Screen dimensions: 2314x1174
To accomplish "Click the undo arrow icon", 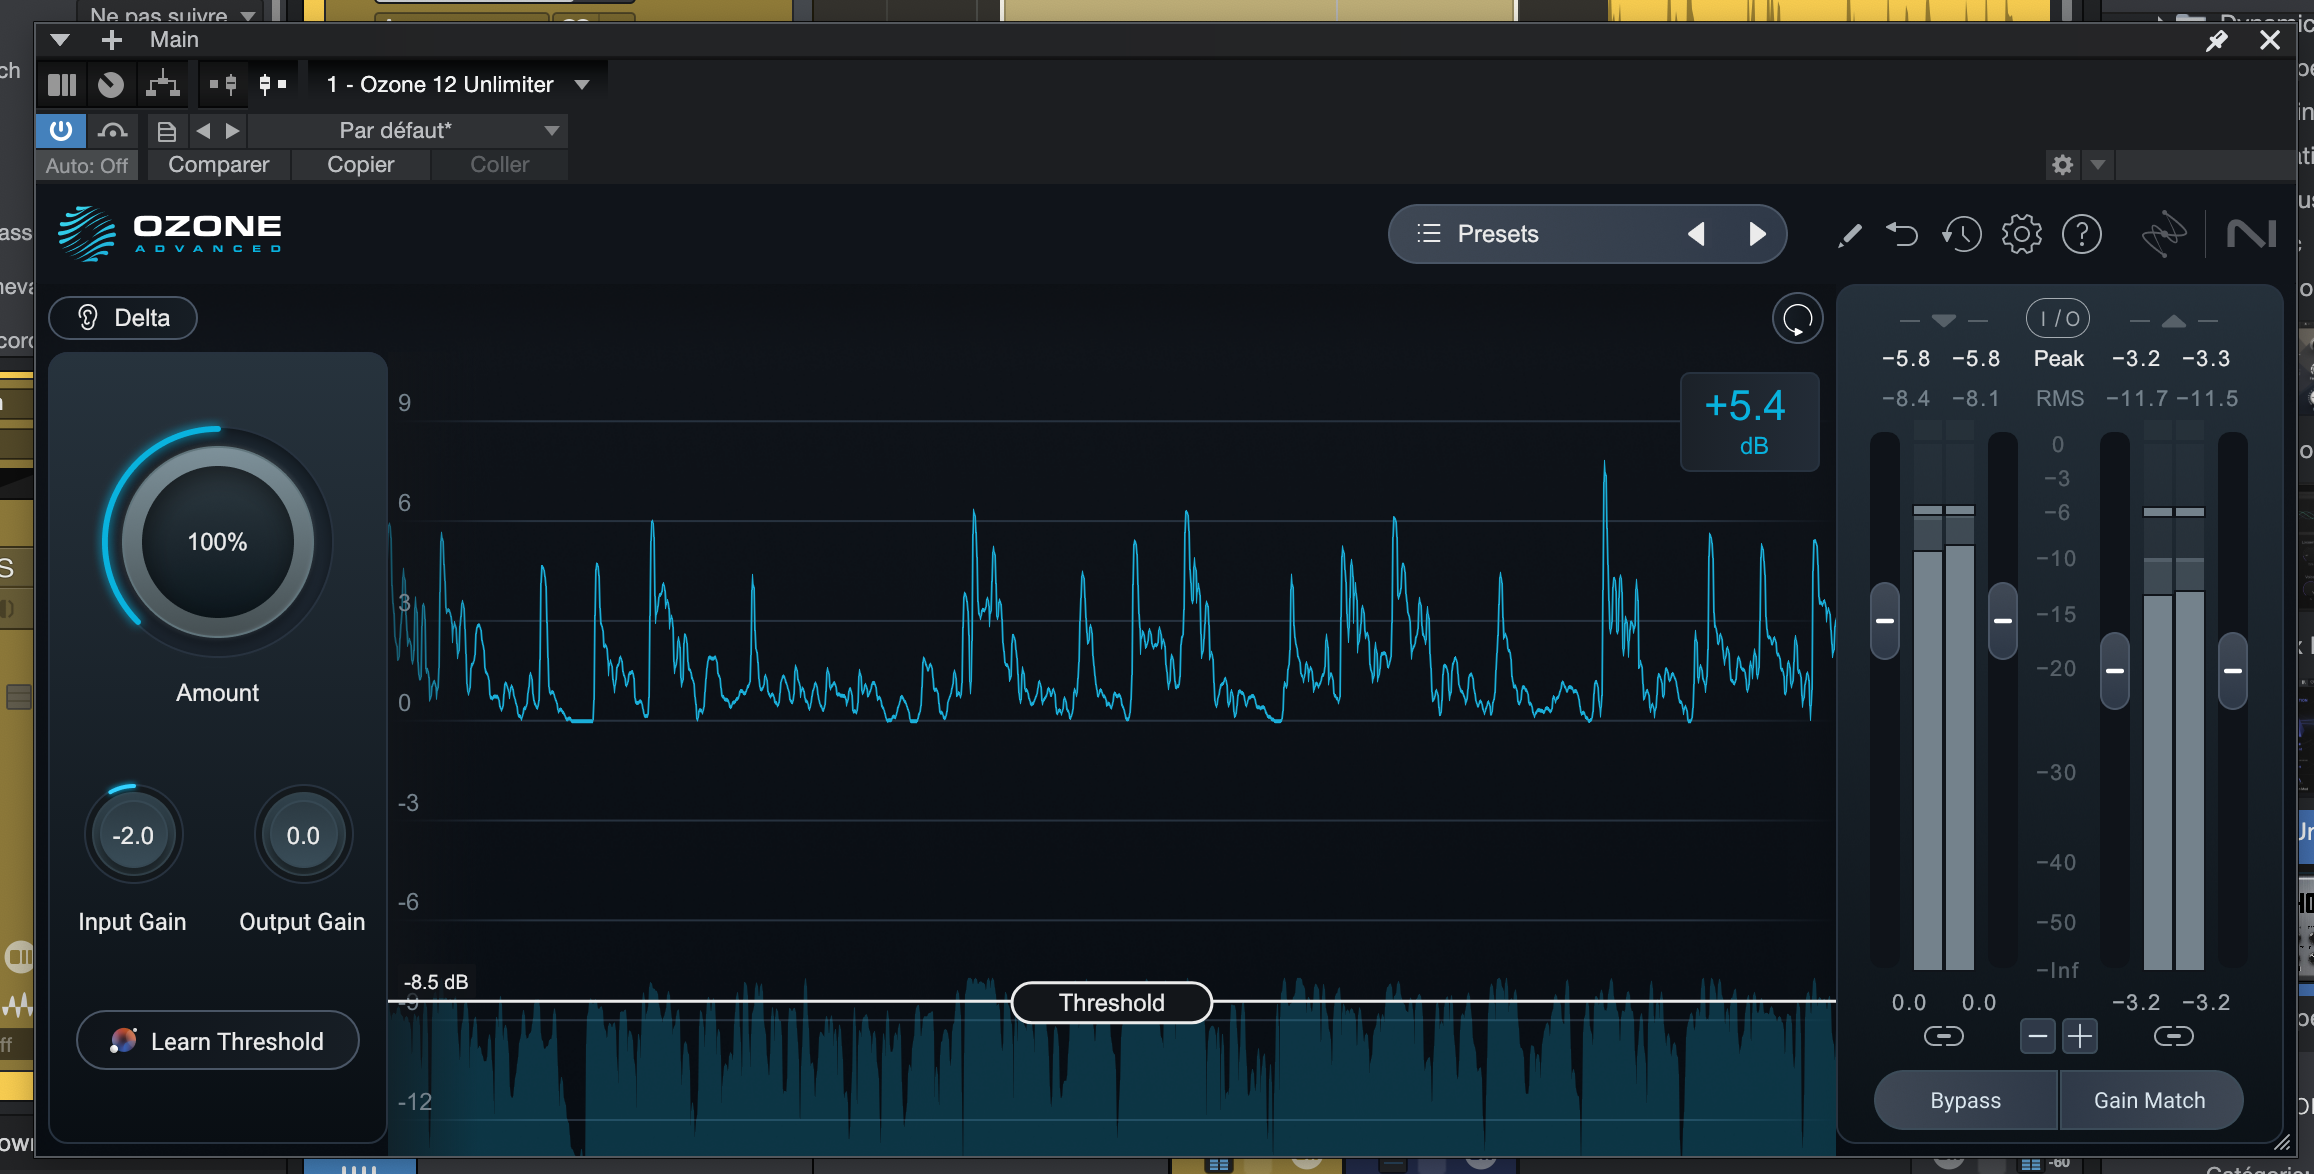I will tap(1901, 235).
